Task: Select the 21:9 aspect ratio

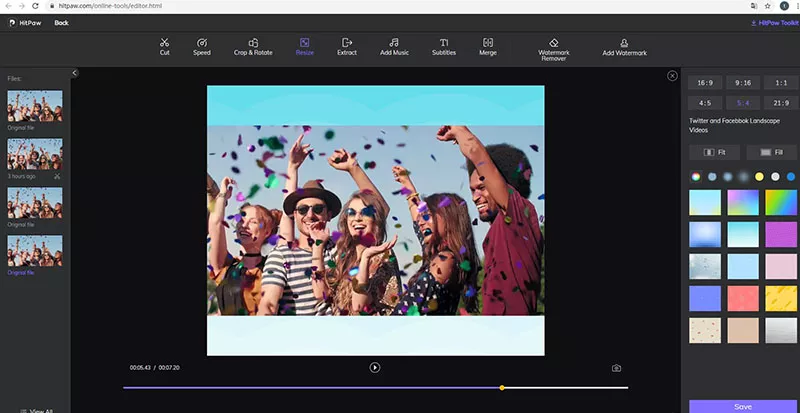Action: 781,103
